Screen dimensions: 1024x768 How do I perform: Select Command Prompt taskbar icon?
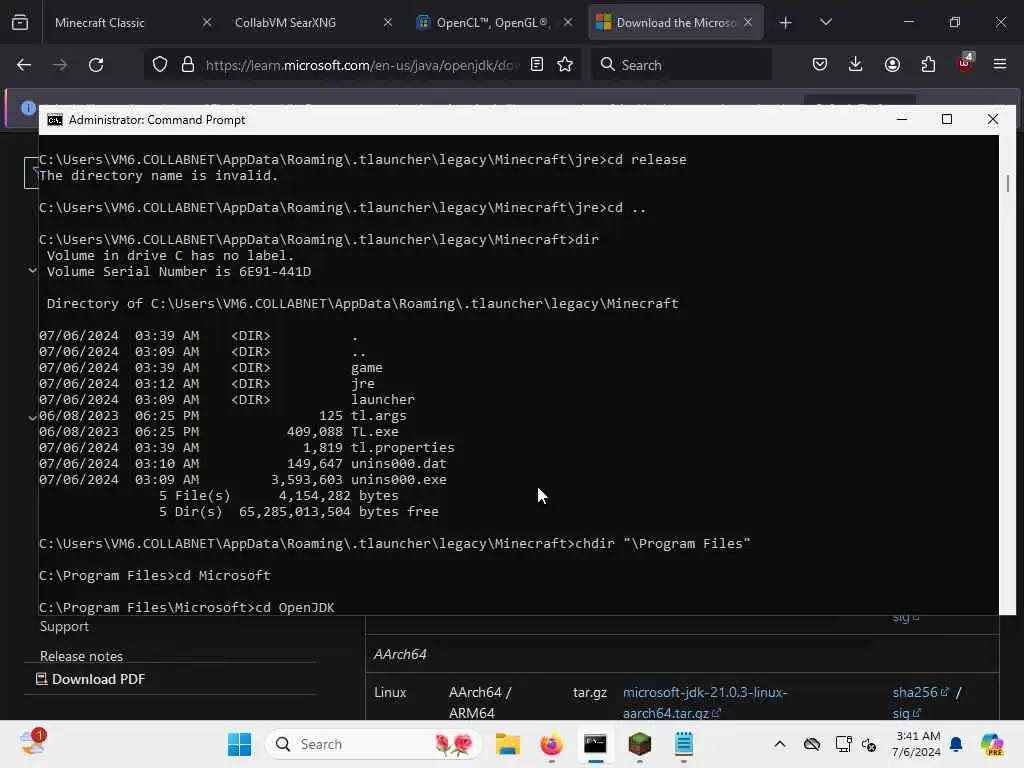tap(595, 744)
